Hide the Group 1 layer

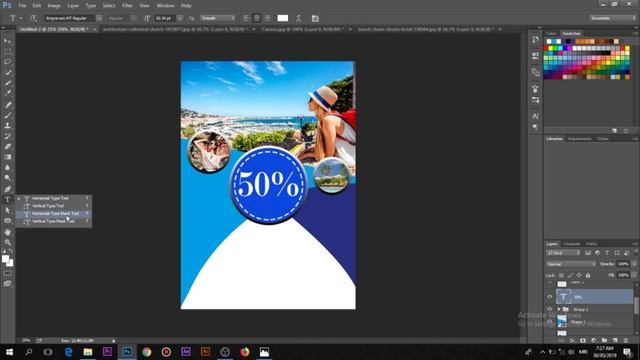tap(549, 309)
